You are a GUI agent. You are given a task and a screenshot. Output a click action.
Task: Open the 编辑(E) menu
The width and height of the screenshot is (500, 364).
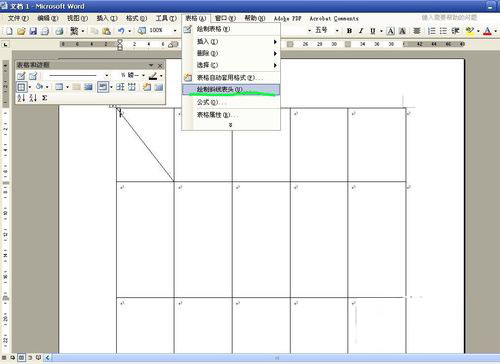(48, 18)
